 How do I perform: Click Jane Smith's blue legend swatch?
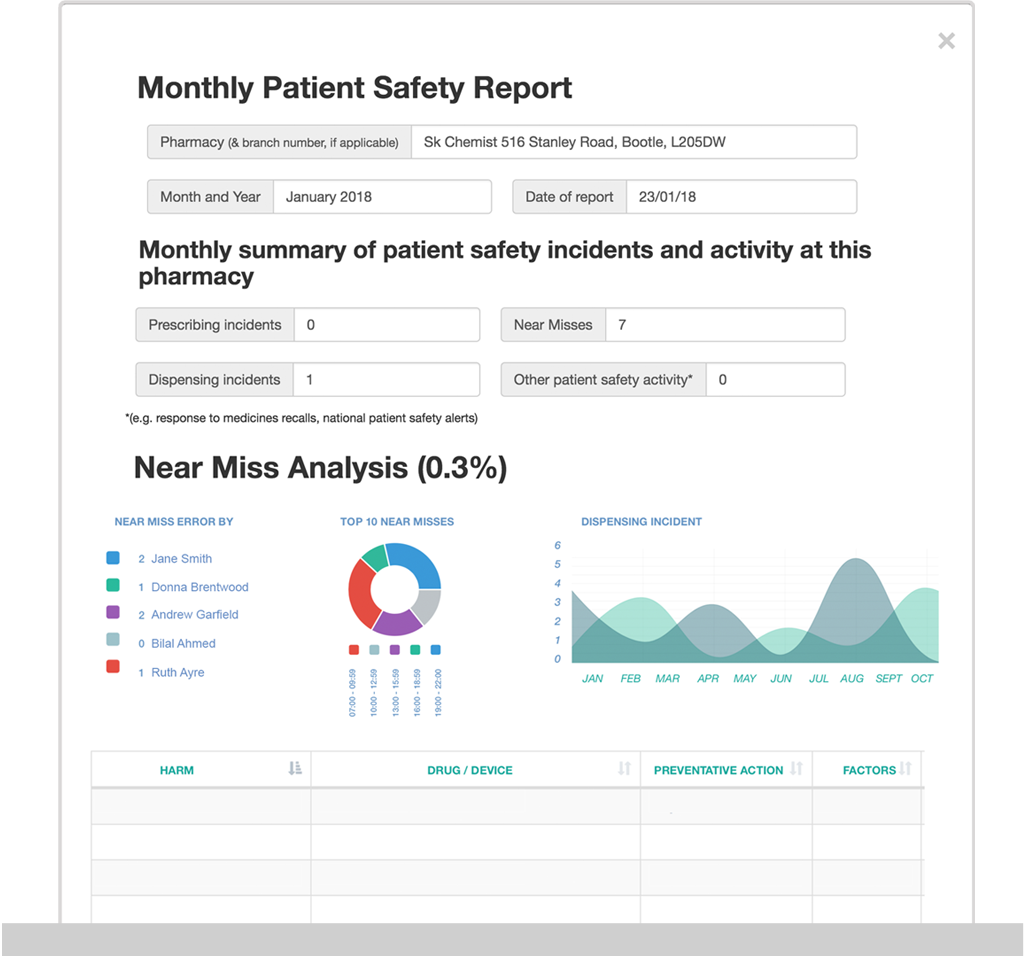point(112,558)
